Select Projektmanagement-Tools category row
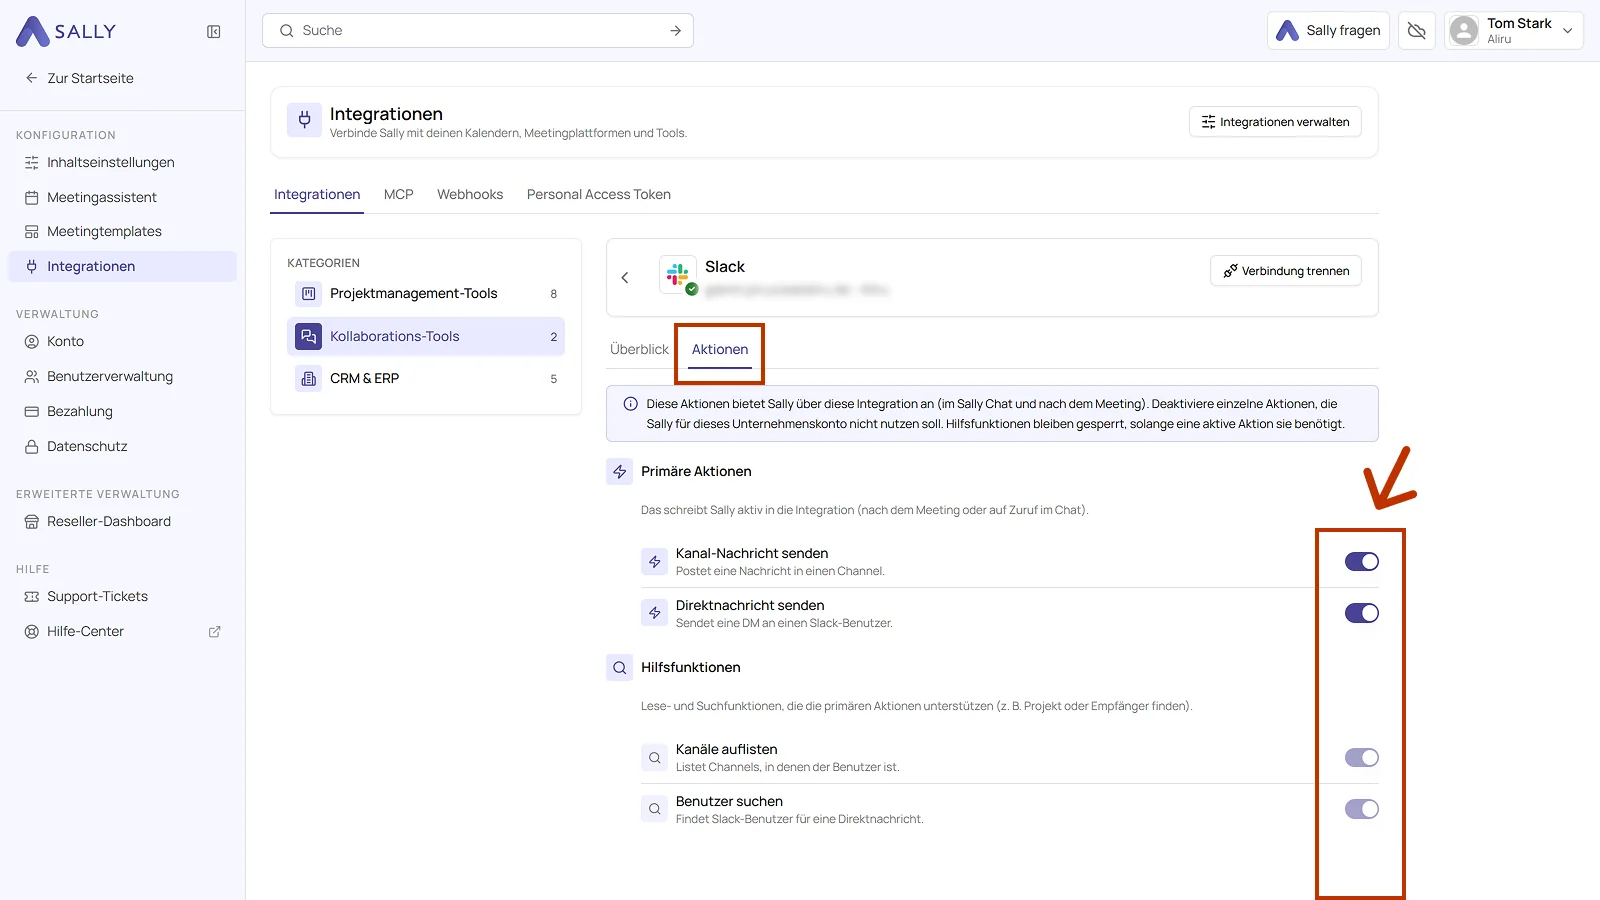The width and height of the screenshot is (1600, 900). [426, 294]
